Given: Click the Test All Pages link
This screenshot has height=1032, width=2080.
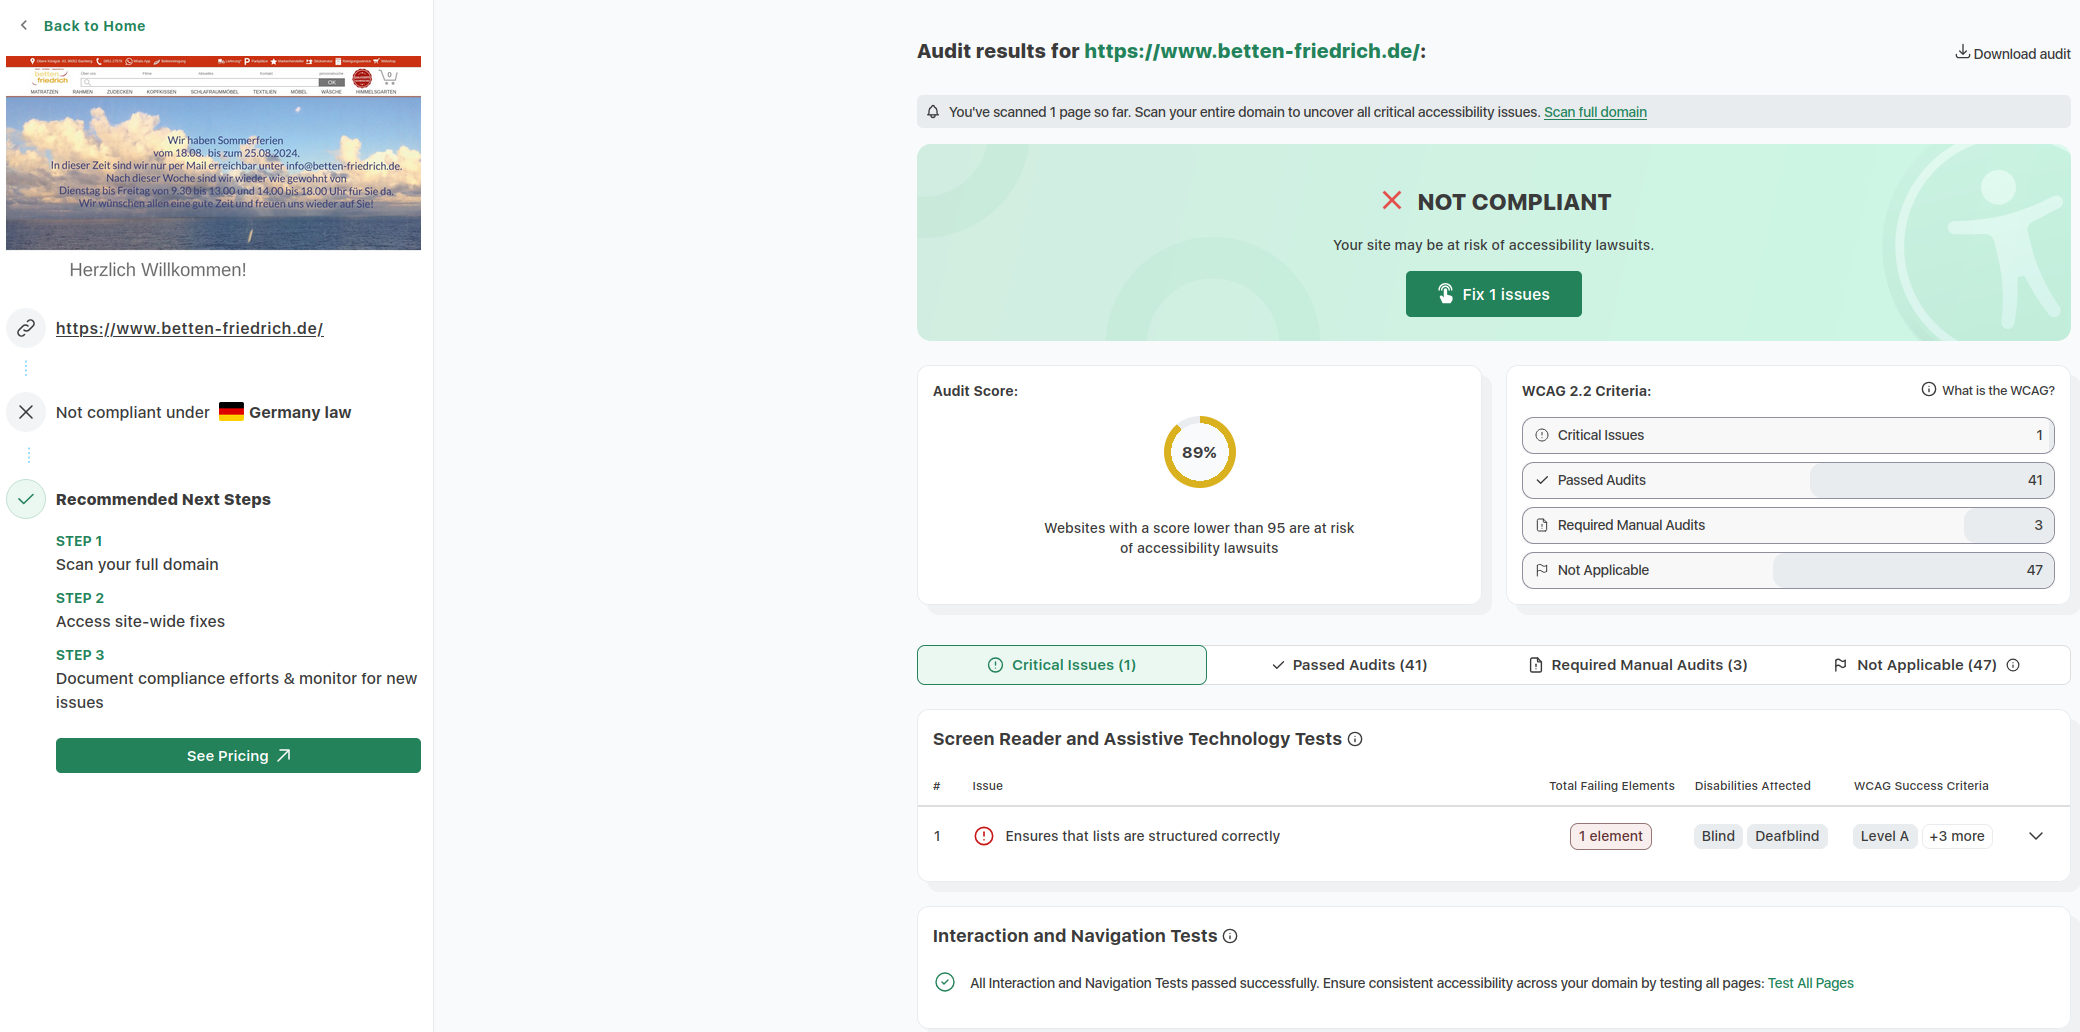Looking at the screenshot, I should tap(1810, 983).
